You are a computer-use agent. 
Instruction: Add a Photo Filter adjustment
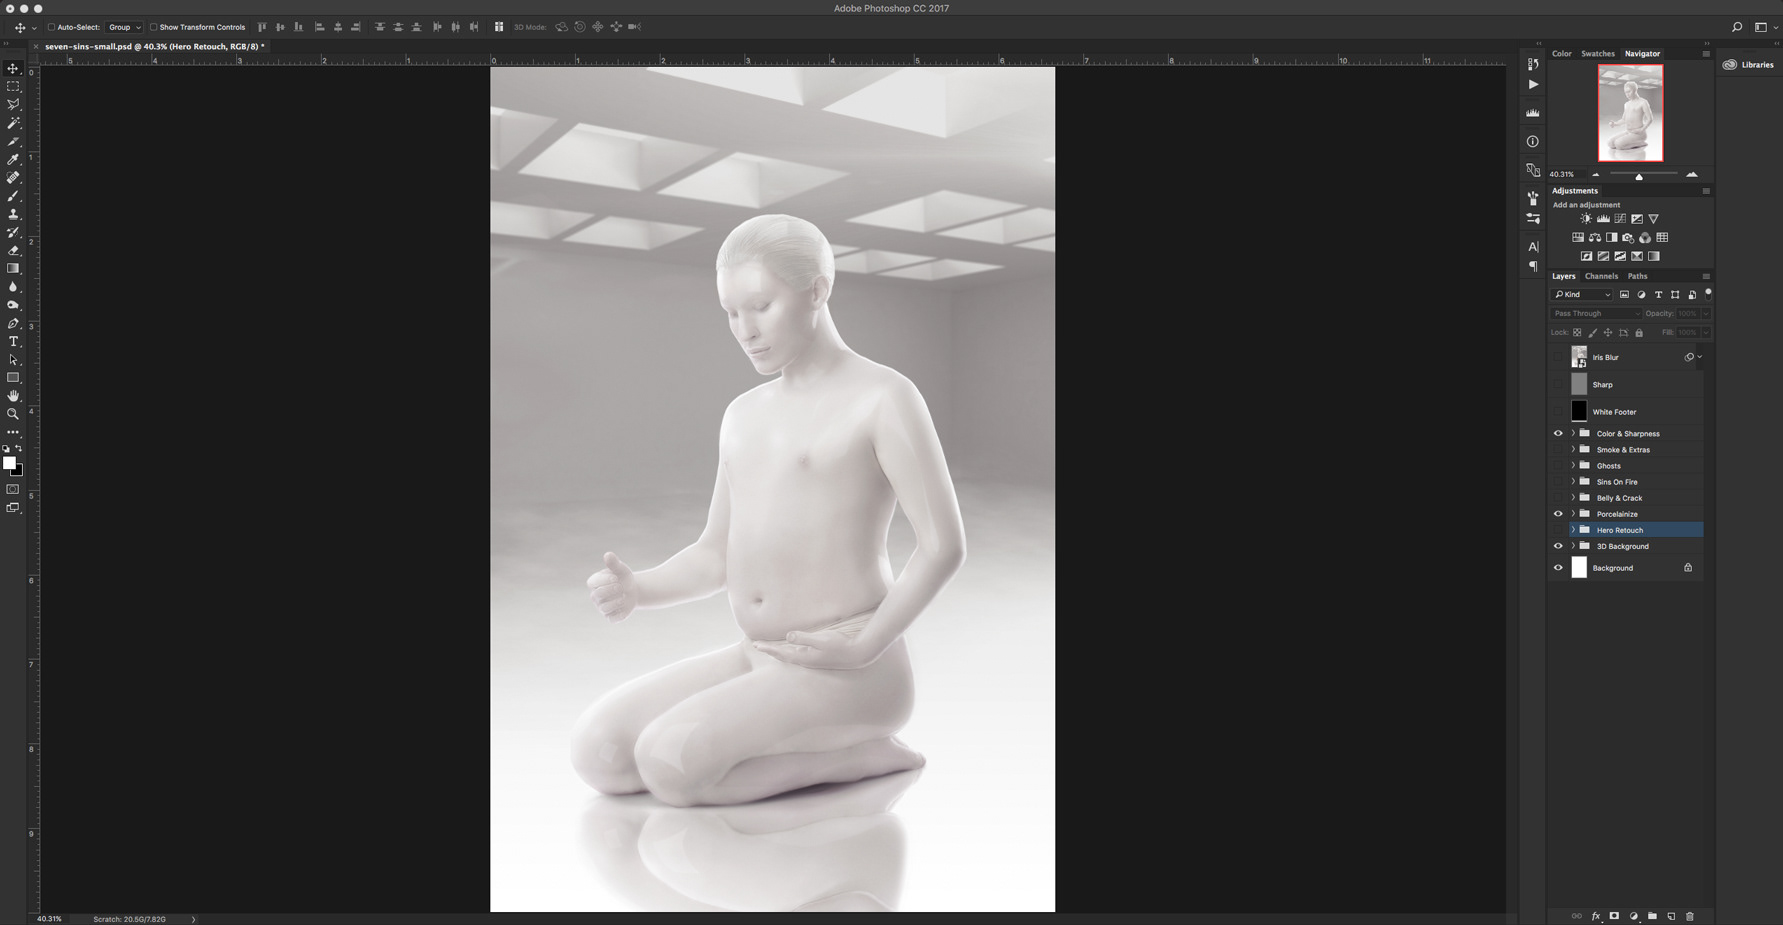coord(1628,238)
